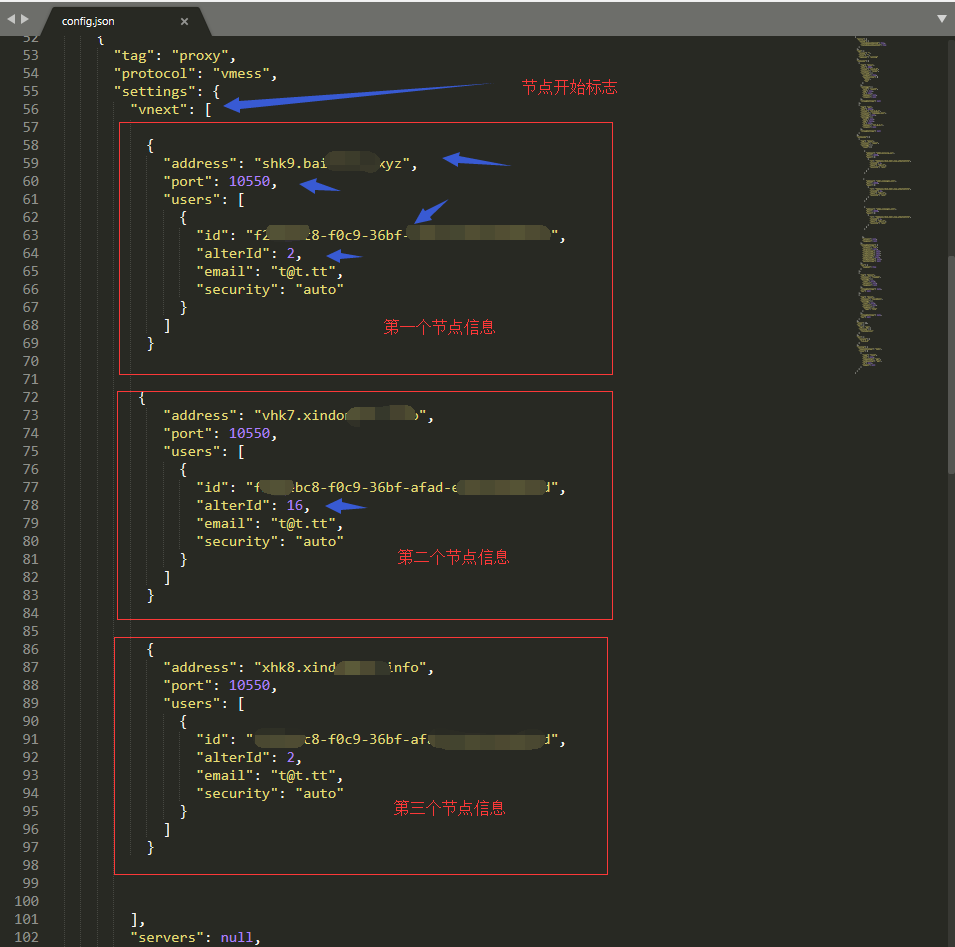Click "users": [ on line 89
This screenshot has height=947, width=955.
(204, 704)
